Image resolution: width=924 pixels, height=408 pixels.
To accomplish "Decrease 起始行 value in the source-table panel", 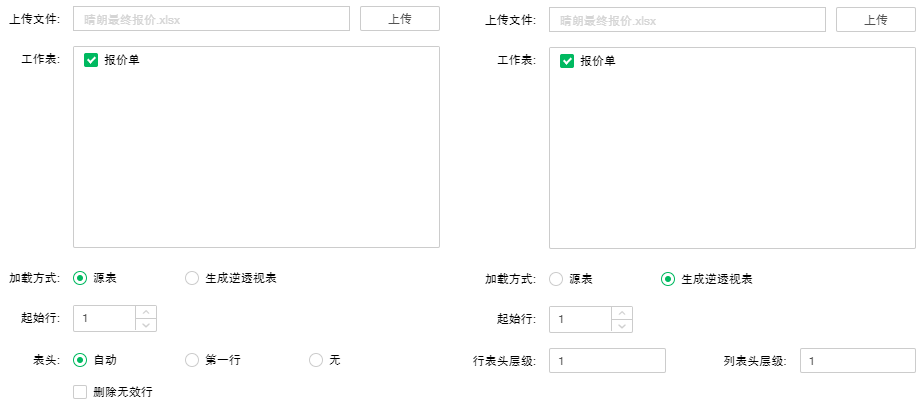I will tap(146, 325).
